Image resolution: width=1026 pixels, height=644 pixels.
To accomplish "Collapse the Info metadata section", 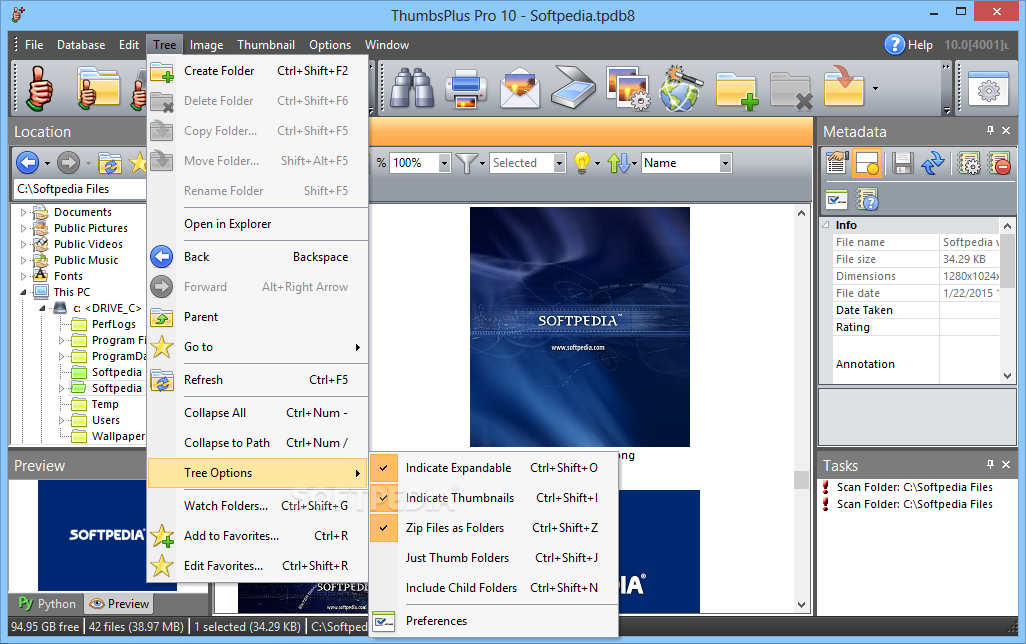I will click(826, 224).
